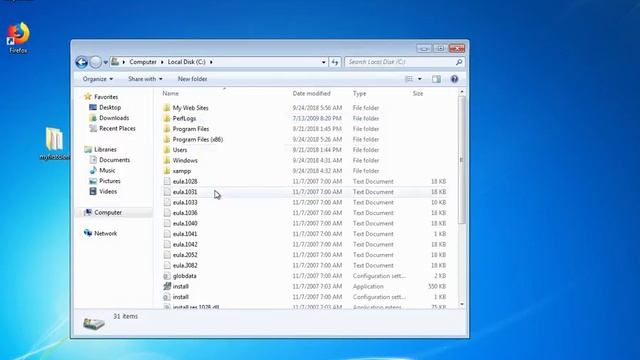Open Firefox desktop shortcut
This screenshot has height=360, width=640.
(18, 38)
